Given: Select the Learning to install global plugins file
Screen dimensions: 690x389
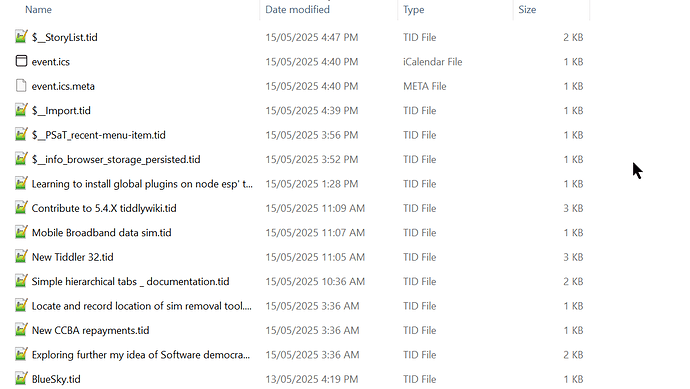Looking at the screenshot, I should pyautogui.click(x=142, y=184).
